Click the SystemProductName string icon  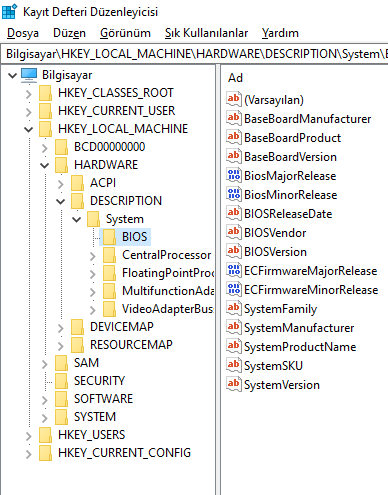coord(234,346)
